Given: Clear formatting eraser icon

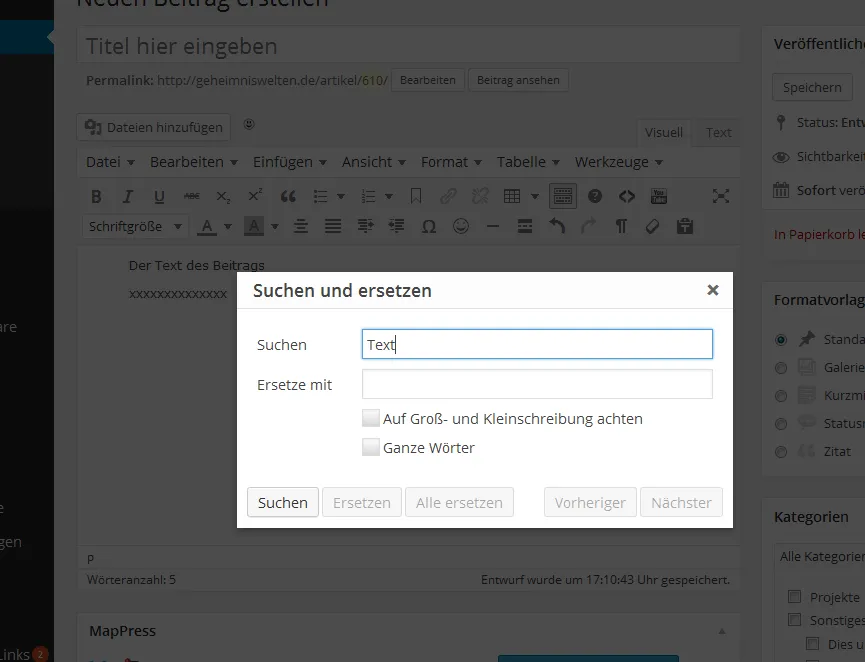Looking at the screenshot, I should (x=653, y=226).
